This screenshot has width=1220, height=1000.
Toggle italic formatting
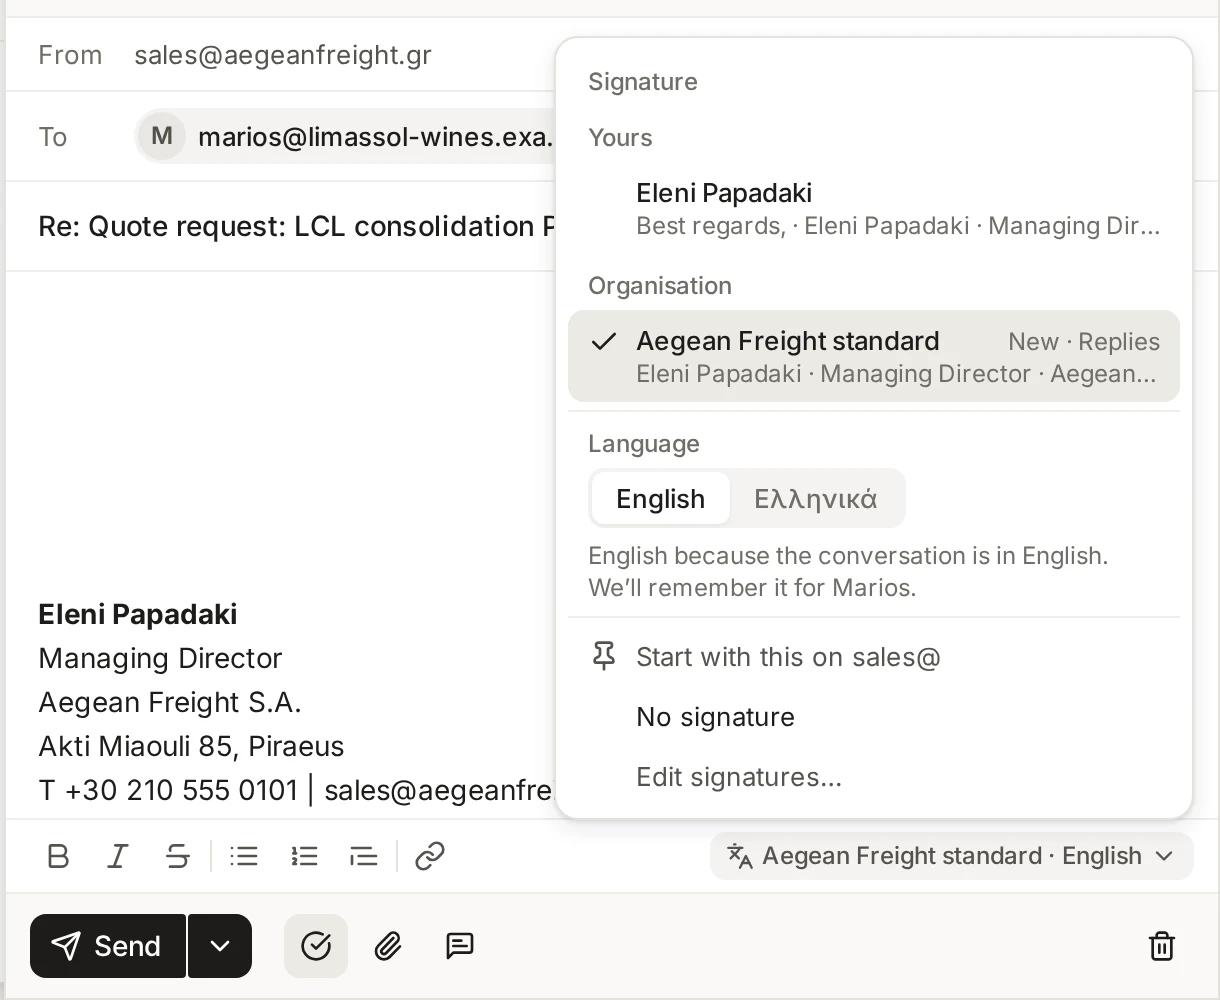pos(118,856)
